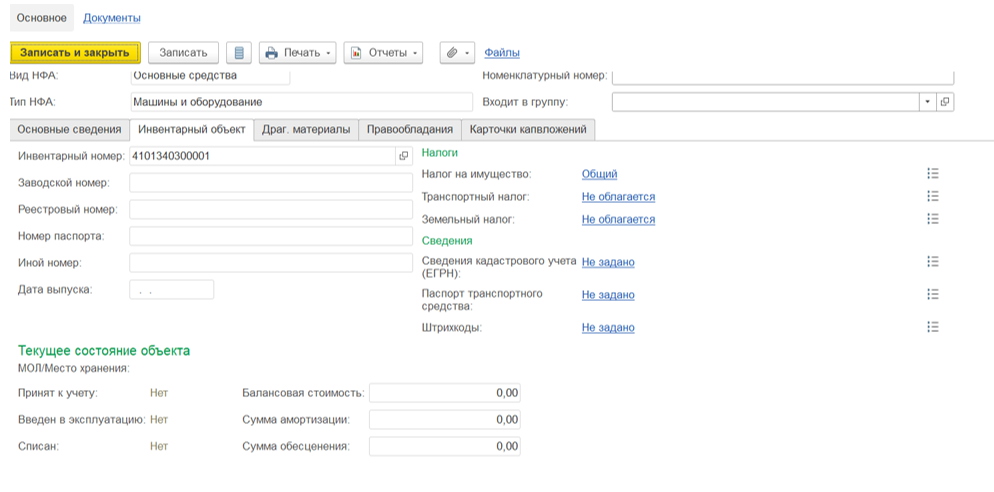The image size is (994, 492).
Task: Open the Драг. материалы tab
Action: (x=306, y=129)
